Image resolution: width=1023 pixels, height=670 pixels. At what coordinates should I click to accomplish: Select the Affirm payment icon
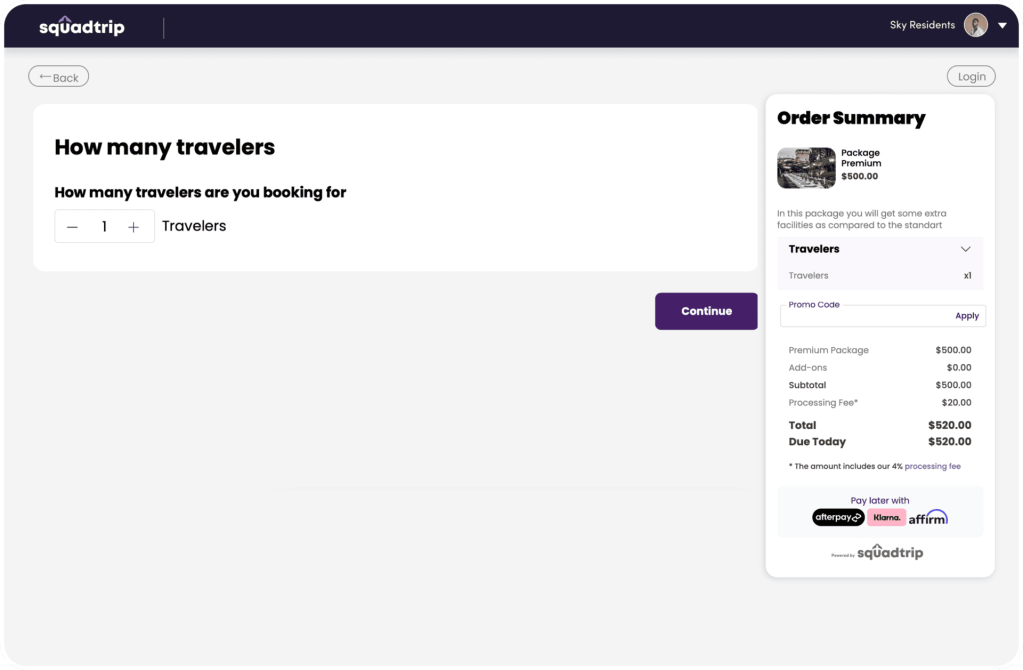927,517
